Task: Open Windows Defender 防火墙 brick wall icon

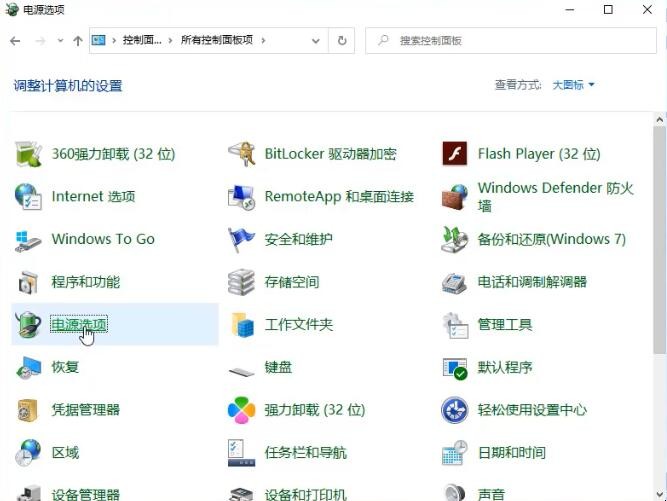Action: [455, 196]
